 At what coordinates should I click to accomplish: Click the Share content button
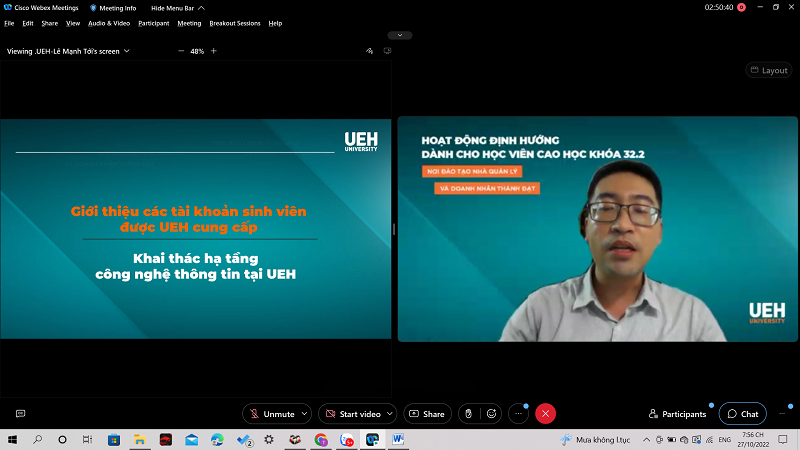(x=428, y=414)
